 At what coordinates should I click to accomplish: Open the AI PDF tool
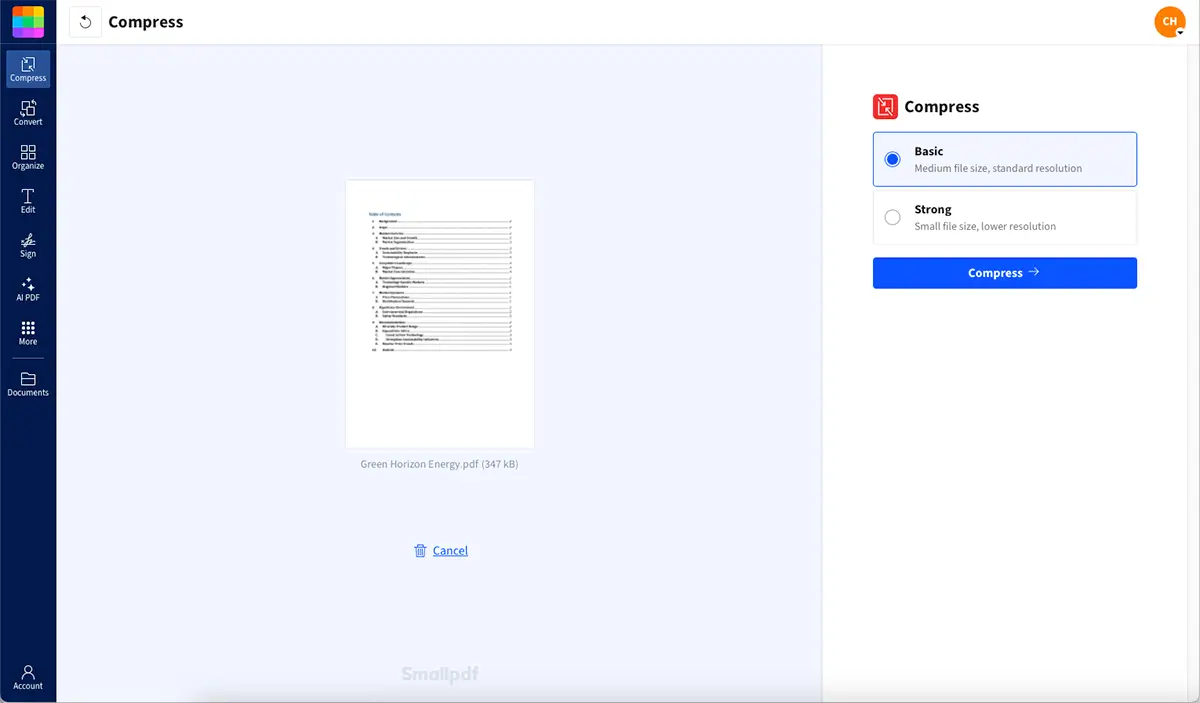pos(27,289)
